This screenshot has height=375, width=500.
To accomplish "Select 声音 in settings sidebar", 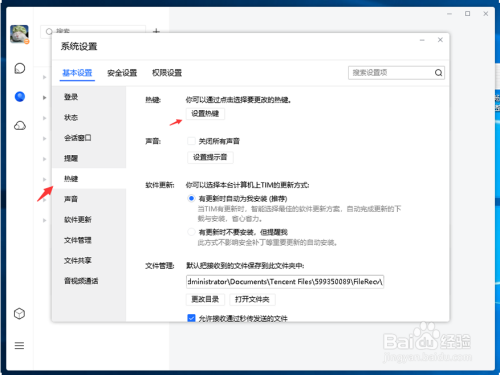I will click(89, 199).
